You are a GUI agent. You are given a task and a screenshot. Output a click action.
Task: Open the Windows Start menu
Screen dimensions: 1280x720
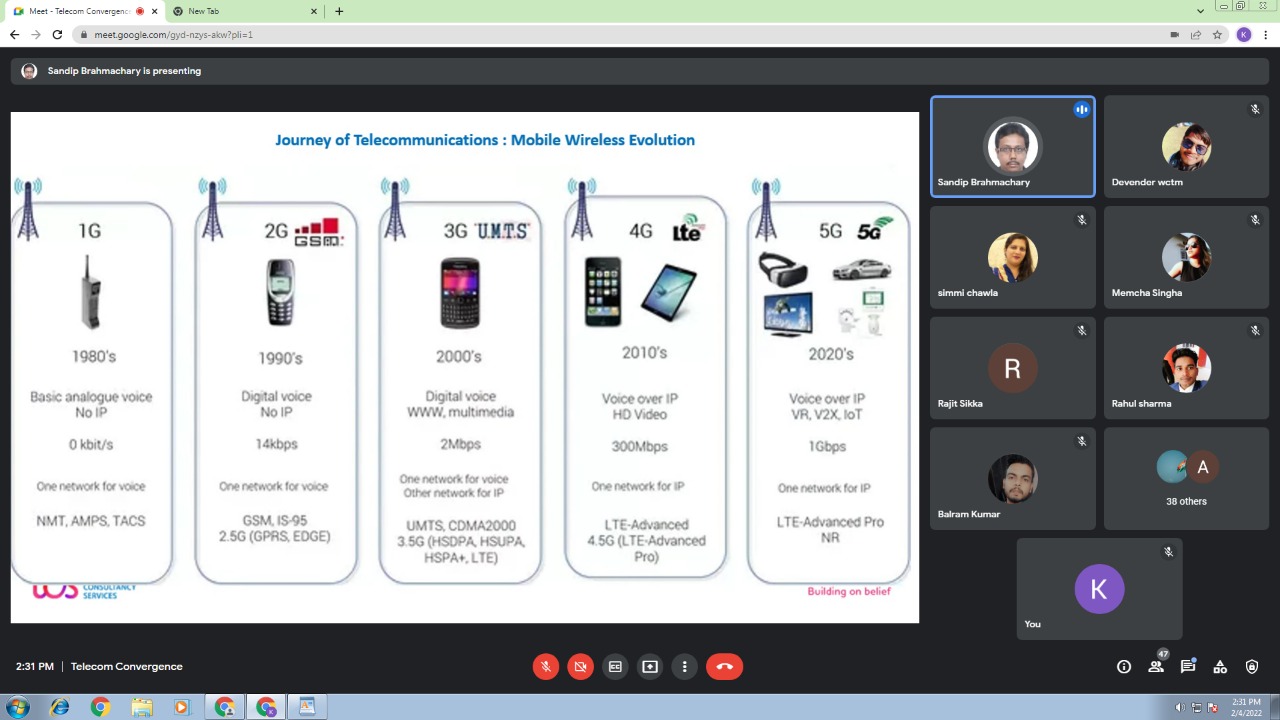(17, 707)
